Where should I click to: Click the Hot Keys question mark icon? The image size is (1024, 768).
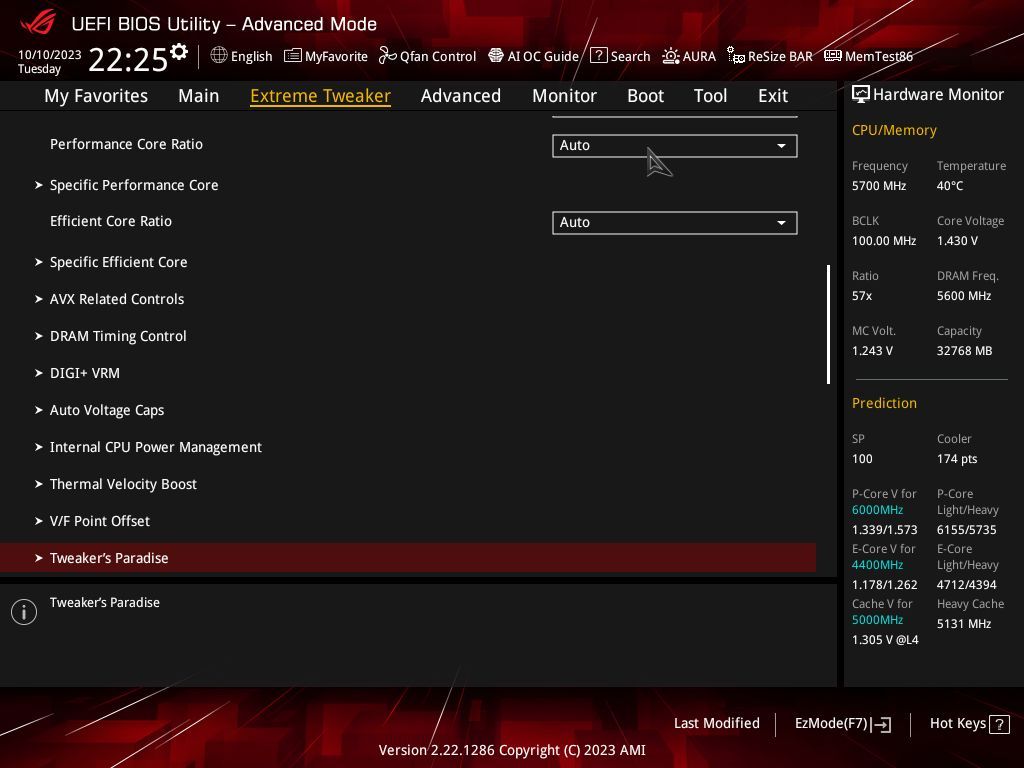point(999,724)
